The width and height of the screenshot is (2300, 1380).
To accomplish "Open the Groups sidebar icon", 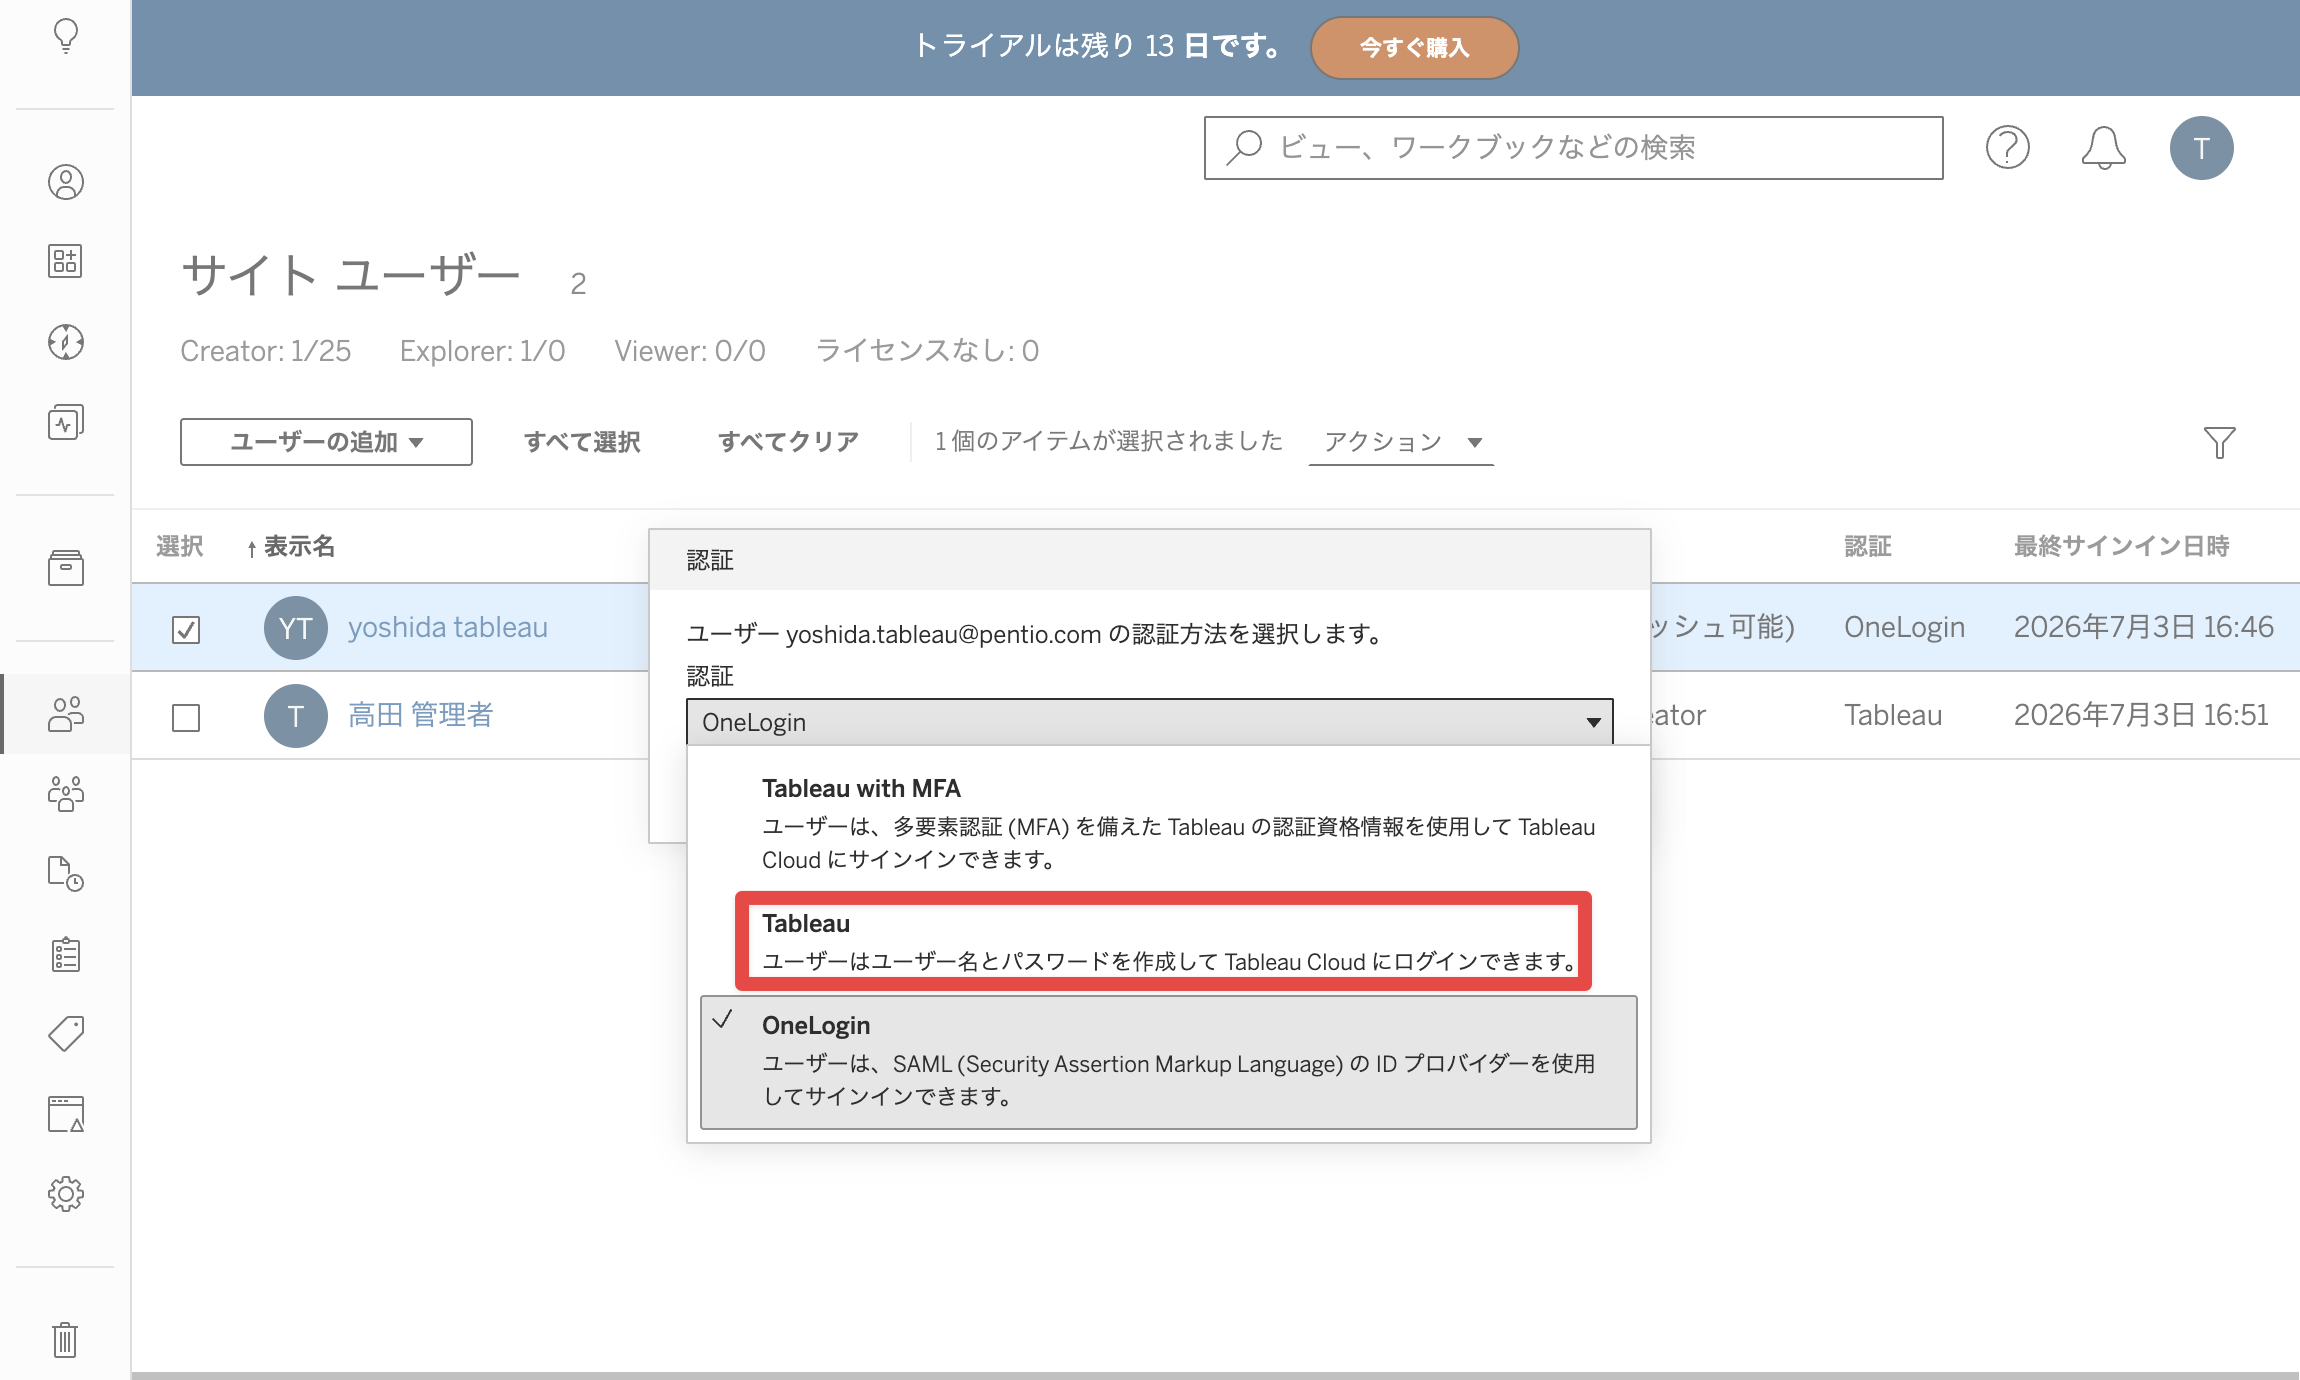I will (66, 794).
